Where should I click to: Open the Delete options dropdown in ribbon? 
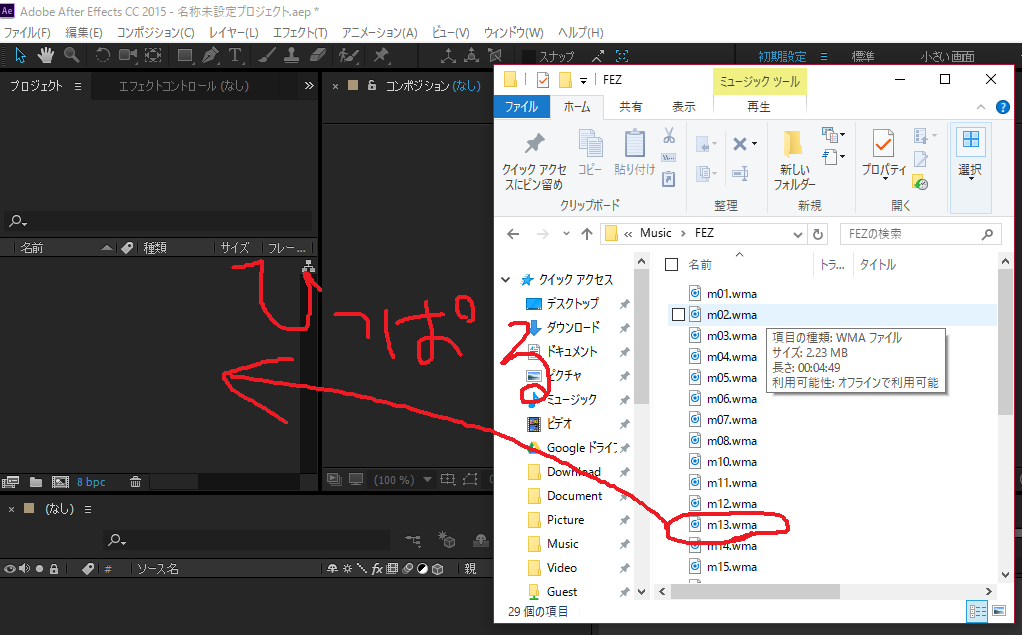tap(755, 143)
